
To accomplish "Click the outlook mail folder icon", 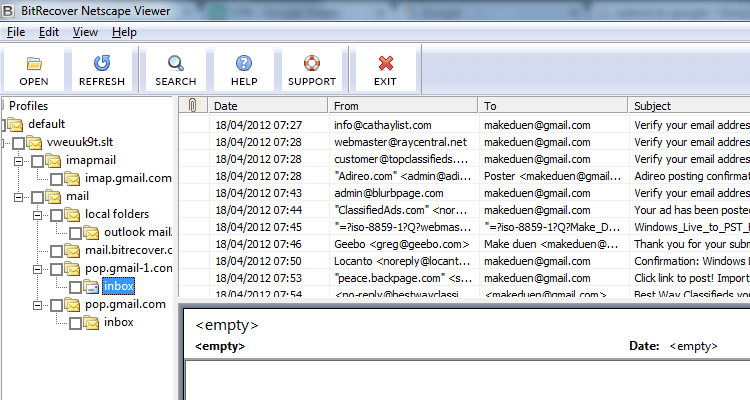I will pos(91,233).
